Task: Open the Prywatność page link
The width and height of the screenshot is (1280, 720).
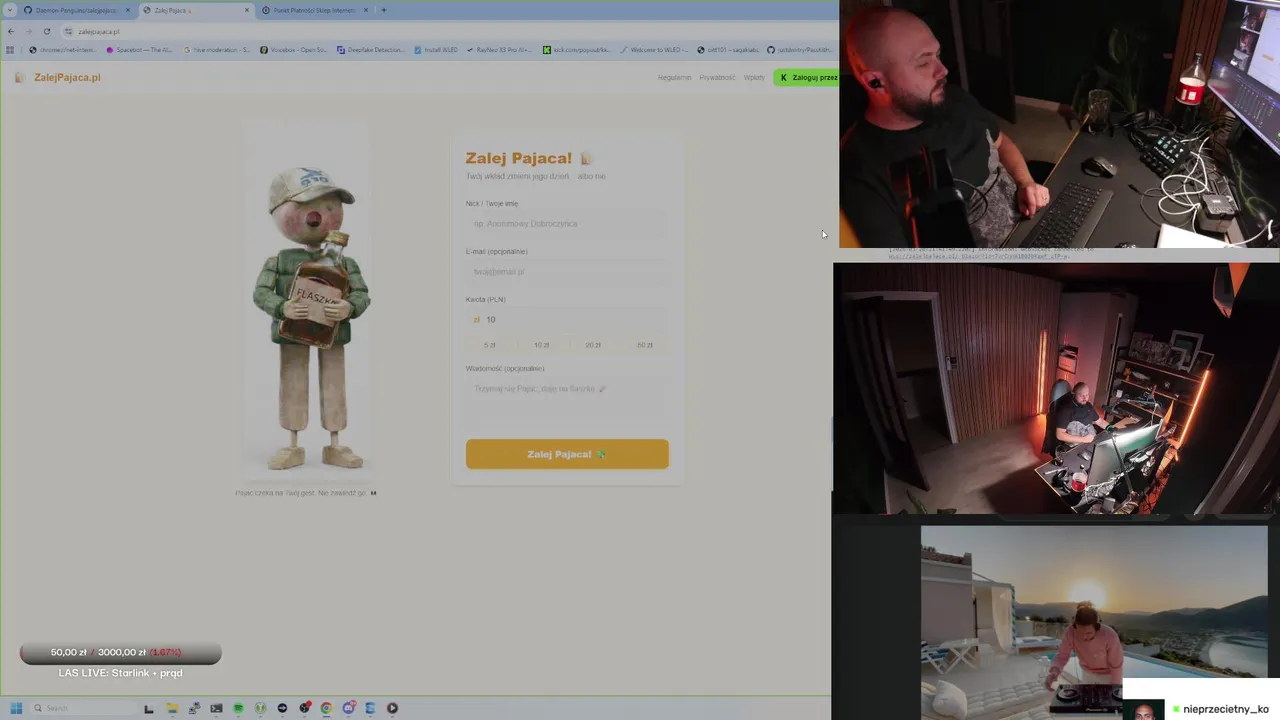Action: pyautogui.click(x=717, y=77)
